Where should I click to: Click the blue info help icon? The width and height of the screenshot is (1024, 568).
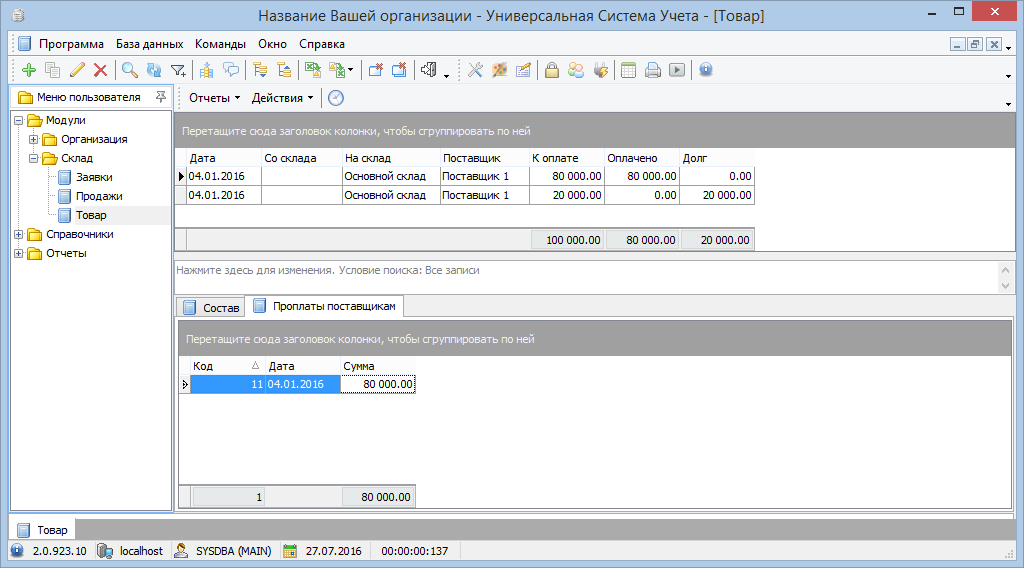click(x=705, y=70)
